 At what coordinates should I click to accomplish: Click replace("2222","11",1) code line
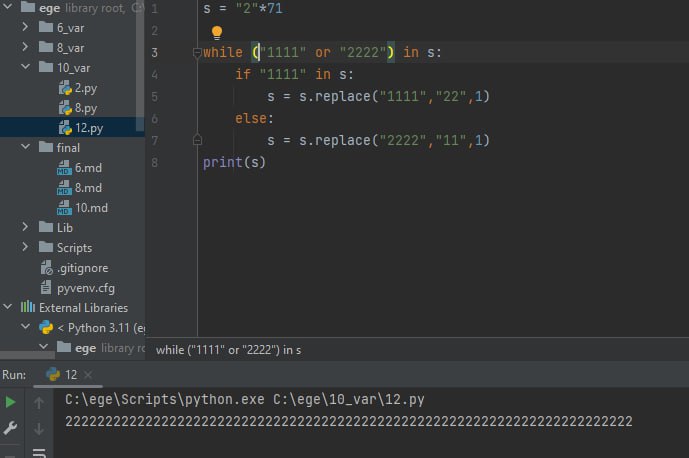coord(378,140)
